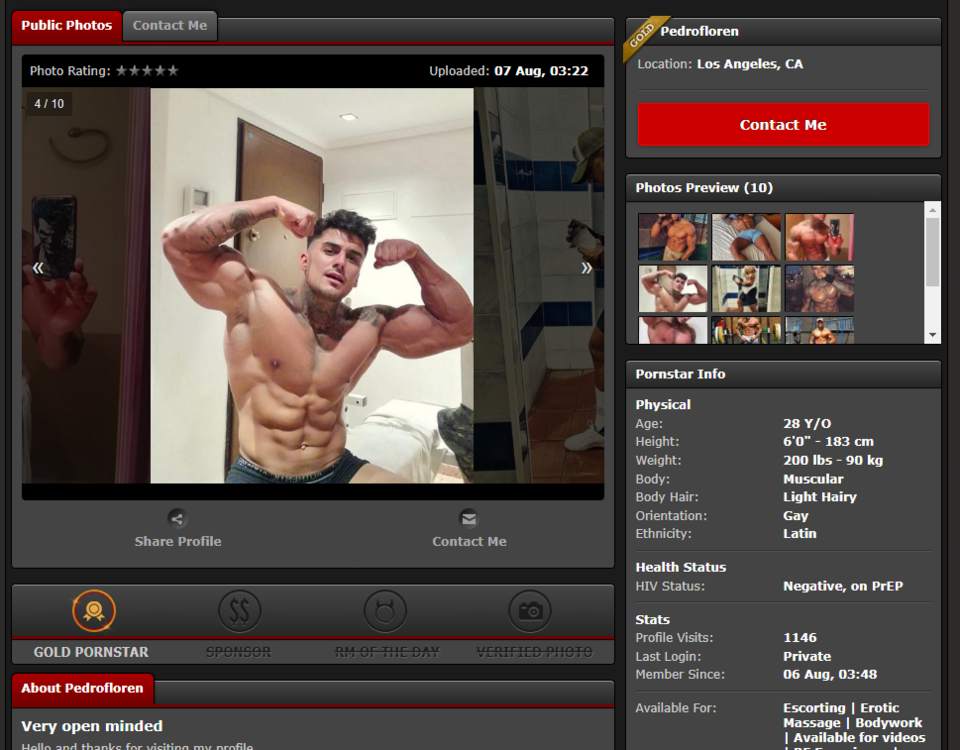Viewport: 960px width, 750px height.
Task: Click the Verified Photo camera icon
Action: (x=530, y=611)
